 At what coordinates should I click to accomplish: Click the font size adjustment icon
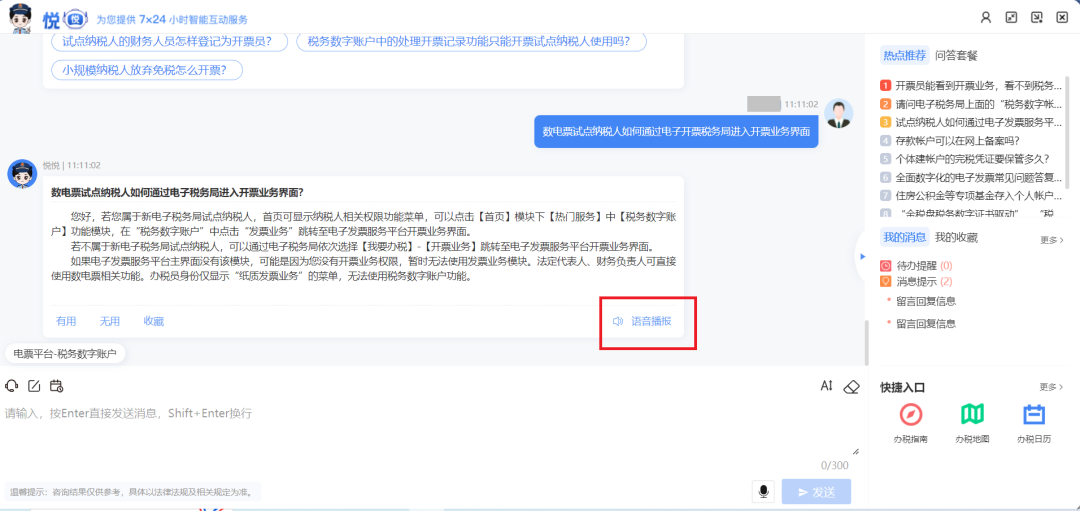pyautogui.click(x=826, y=386)
